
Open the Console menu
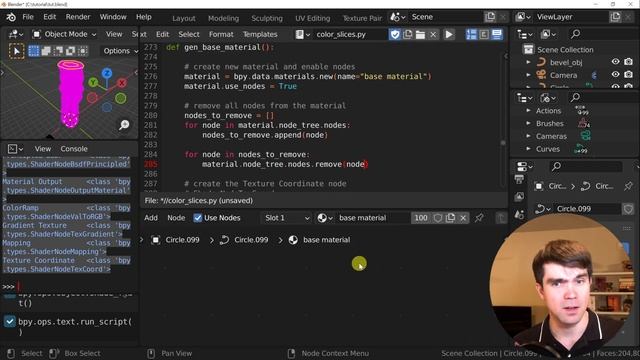(74, 149)
